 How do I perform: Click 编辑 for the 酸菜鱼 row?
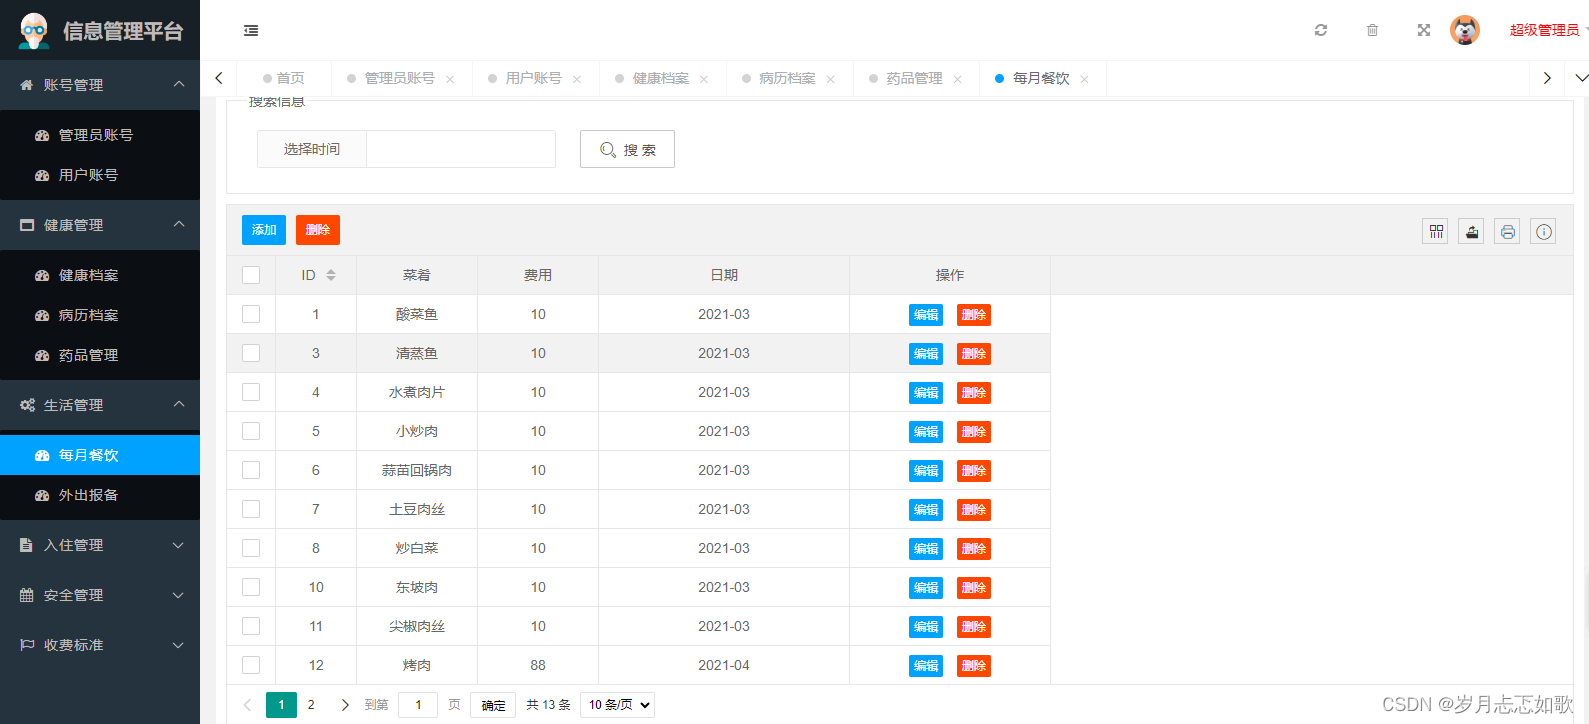[926, 315]
